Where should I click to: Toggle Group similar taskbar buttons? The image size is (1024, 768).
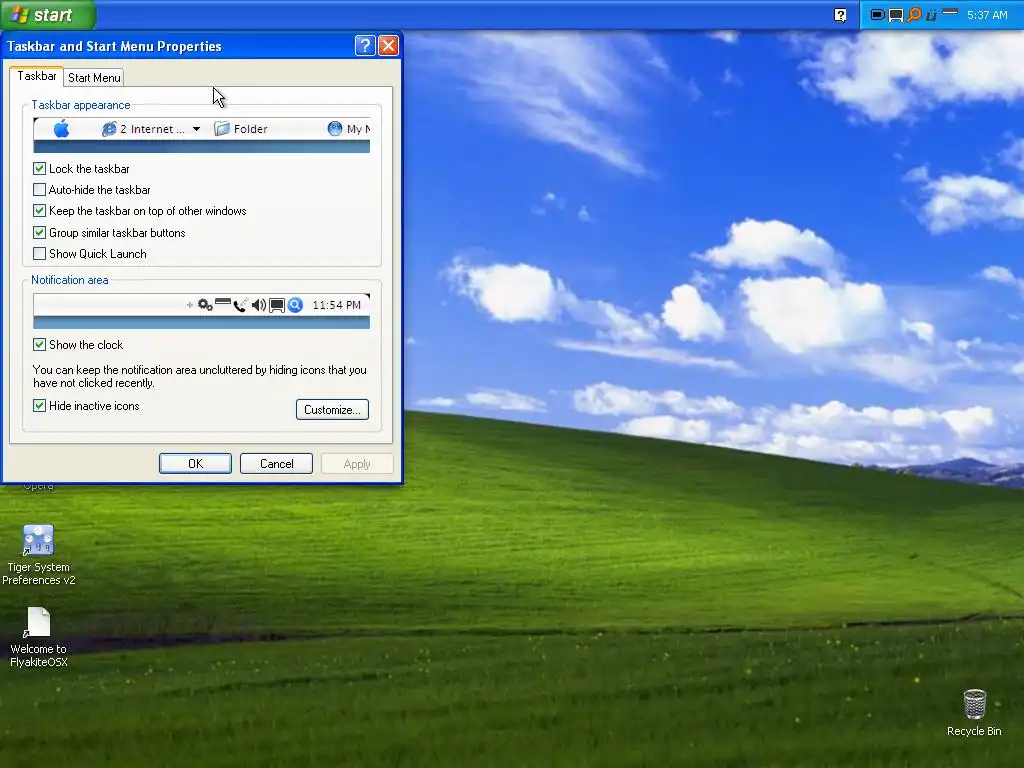[x=39, y=232]
